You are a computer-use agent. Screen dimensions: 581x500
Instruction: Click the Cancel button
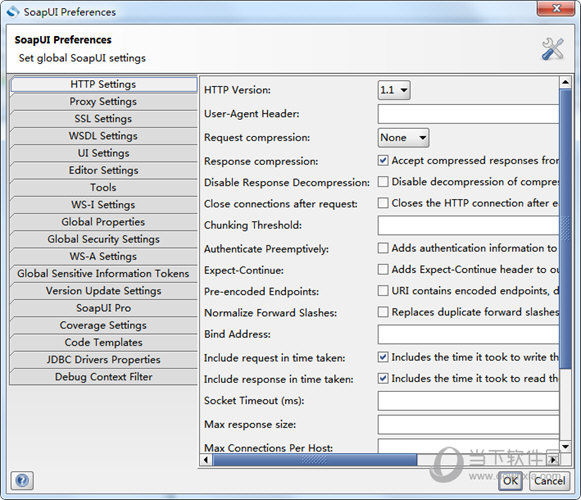pos(550,481)
